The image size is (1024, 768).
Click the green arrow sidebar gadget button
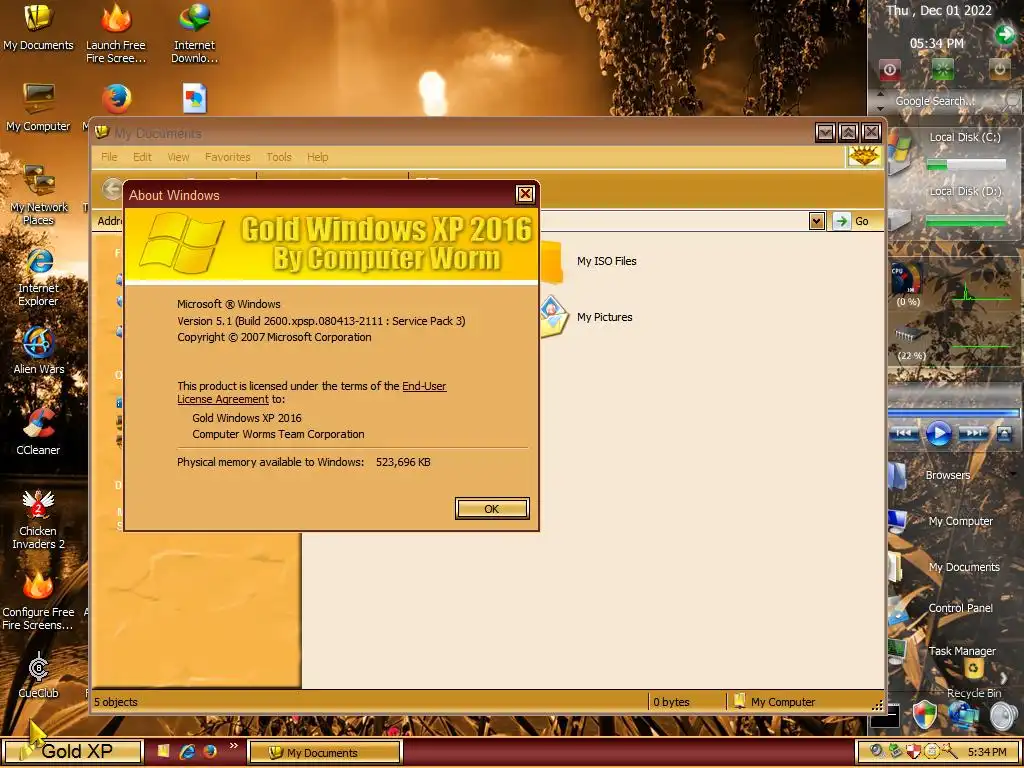(1005, 34)
